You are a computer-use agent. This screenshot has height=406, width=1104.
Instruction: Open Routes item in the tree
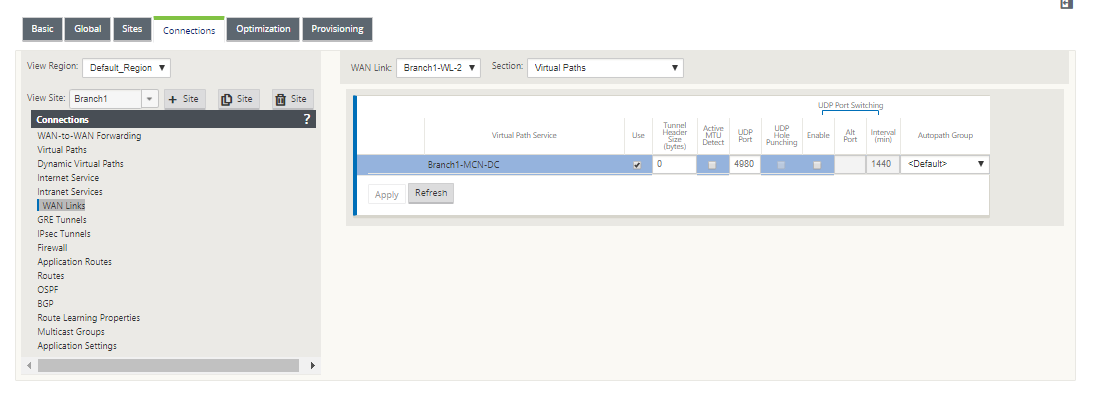click(x=51, y=276)
